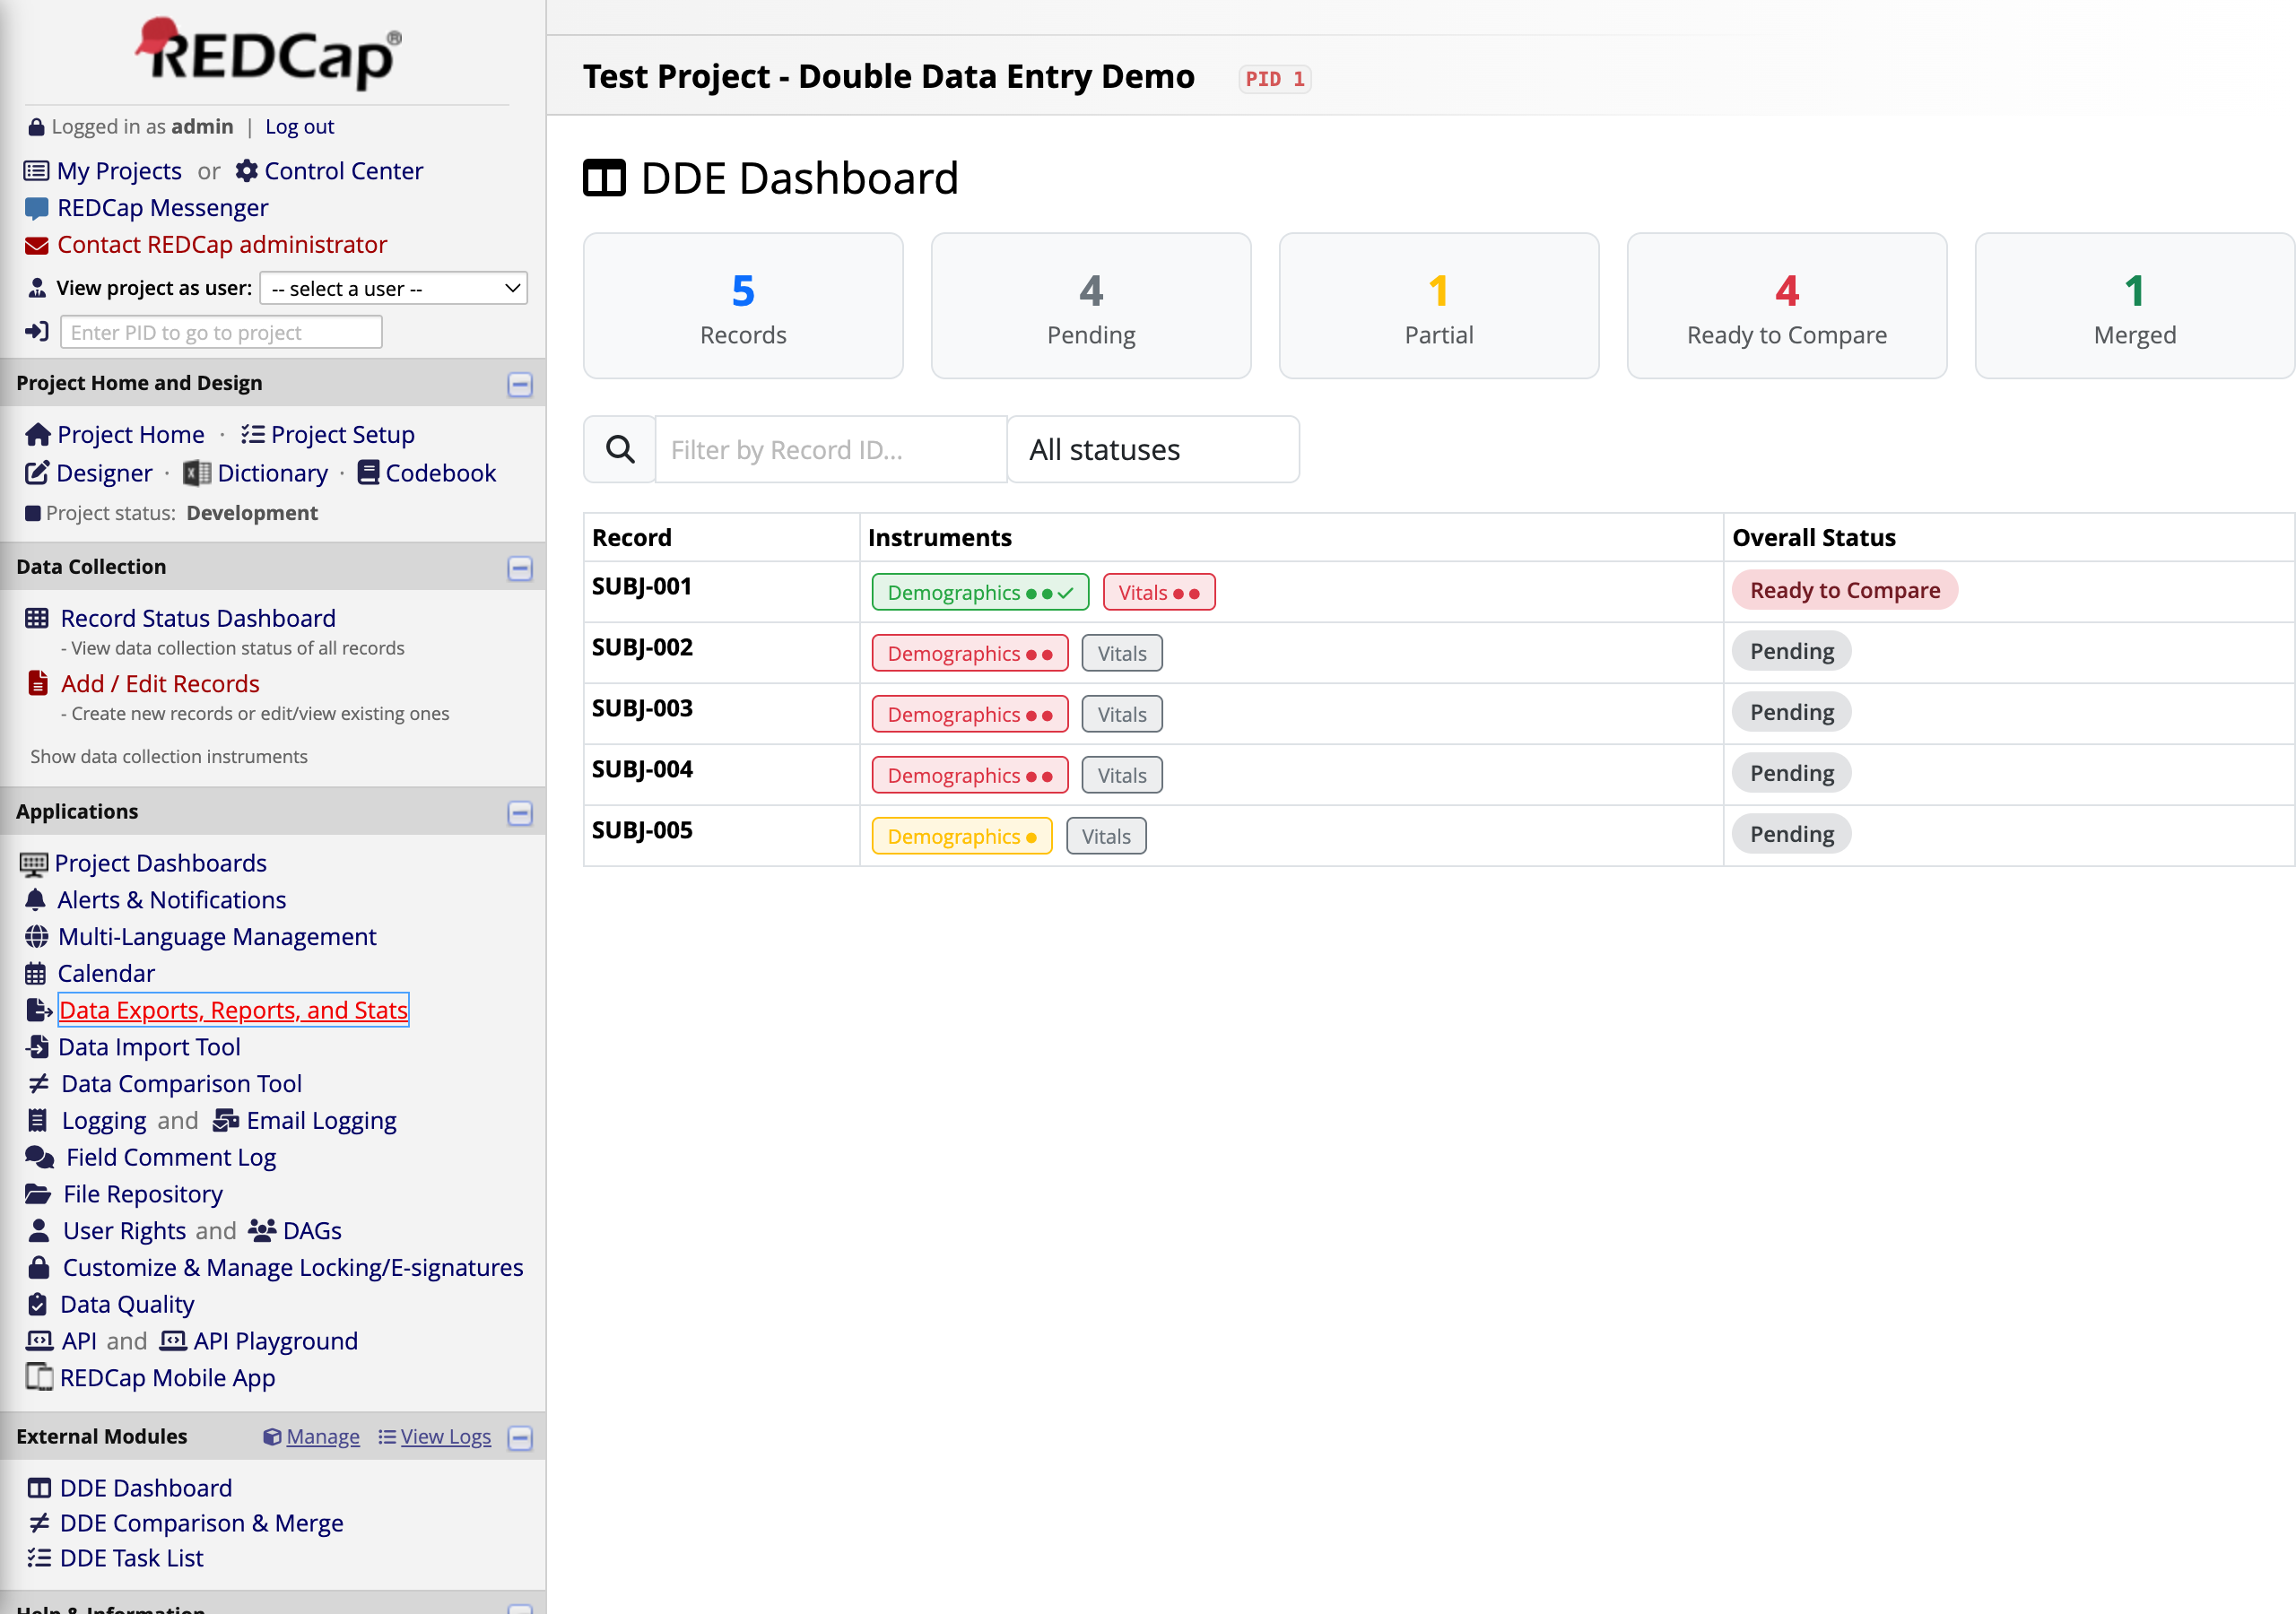Open Email Logging
Screen dimensions: 2296x1614
tap(322, 1120)
